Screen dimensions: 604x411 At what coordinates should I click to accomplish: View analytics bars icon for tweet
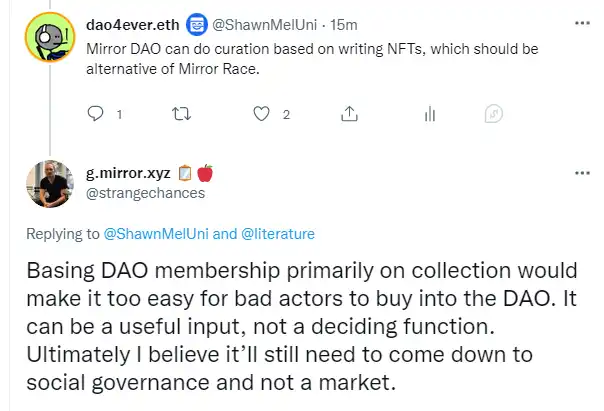[430, 114]
